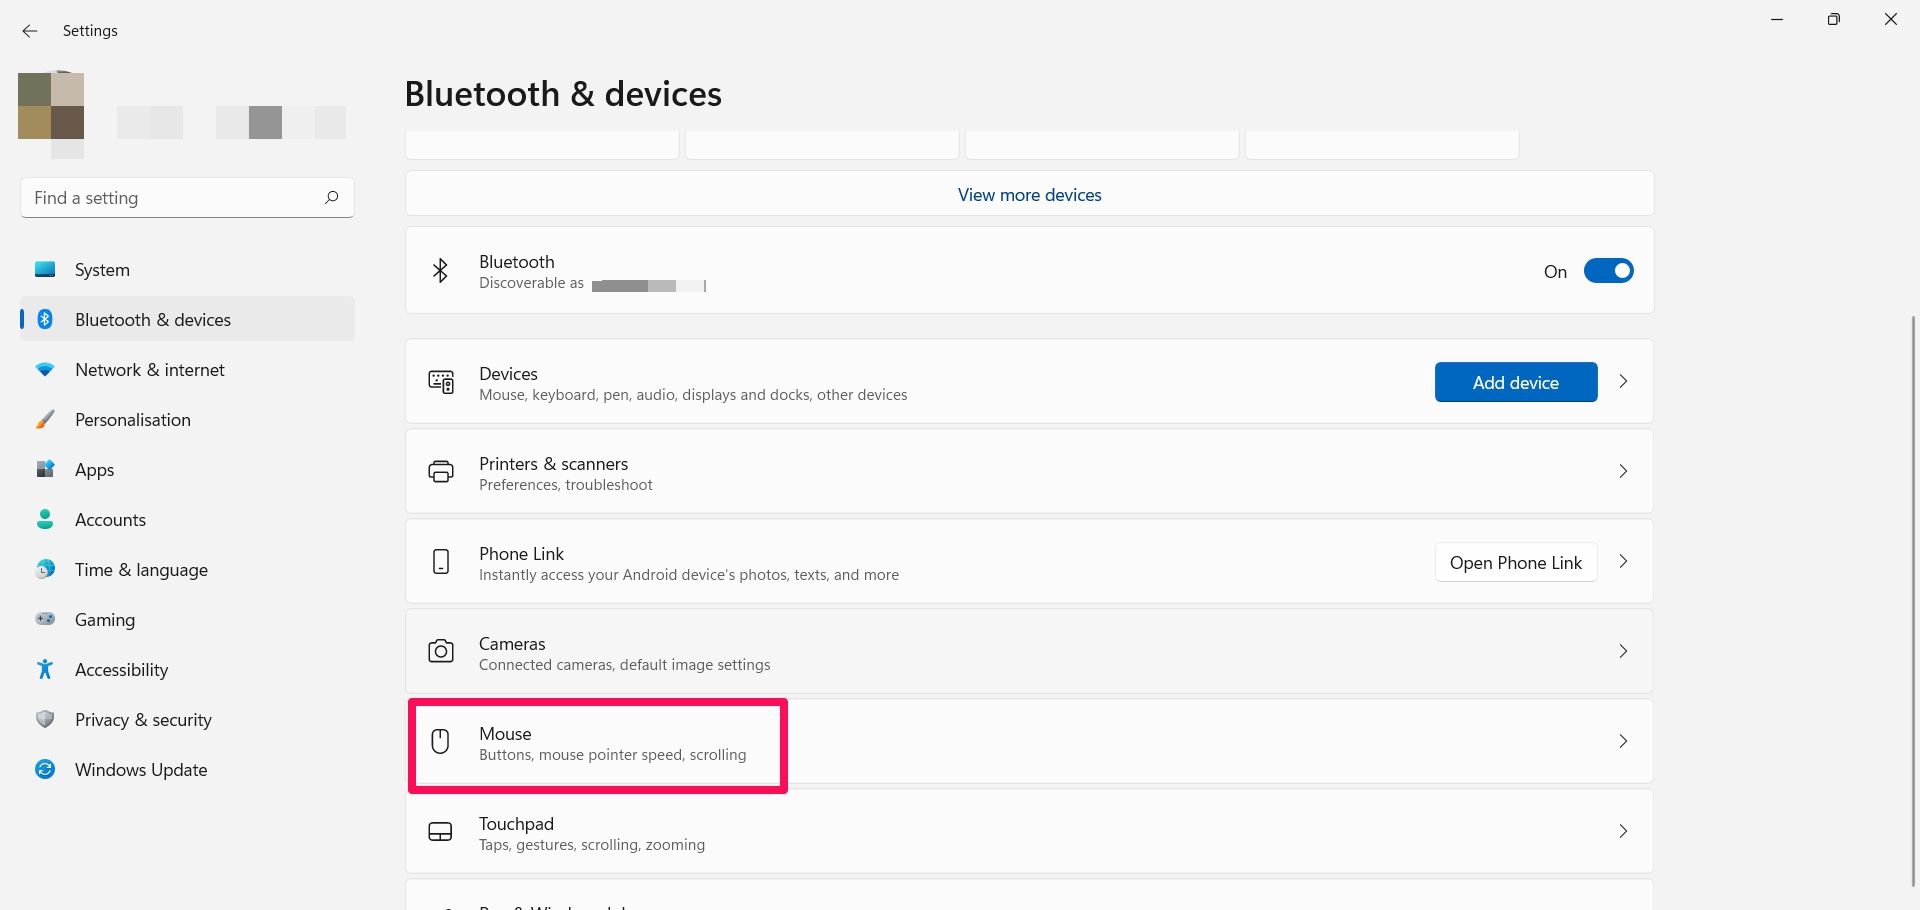Open the Touchpad settings chevron
The width and height of the screenshot is (1920, 910).
point(1623,831)
